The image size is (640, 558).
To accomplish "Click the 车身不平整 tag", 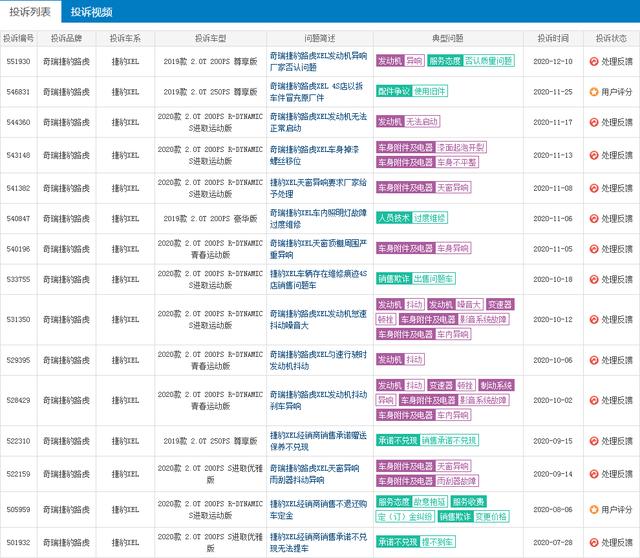I will point(457,162).
